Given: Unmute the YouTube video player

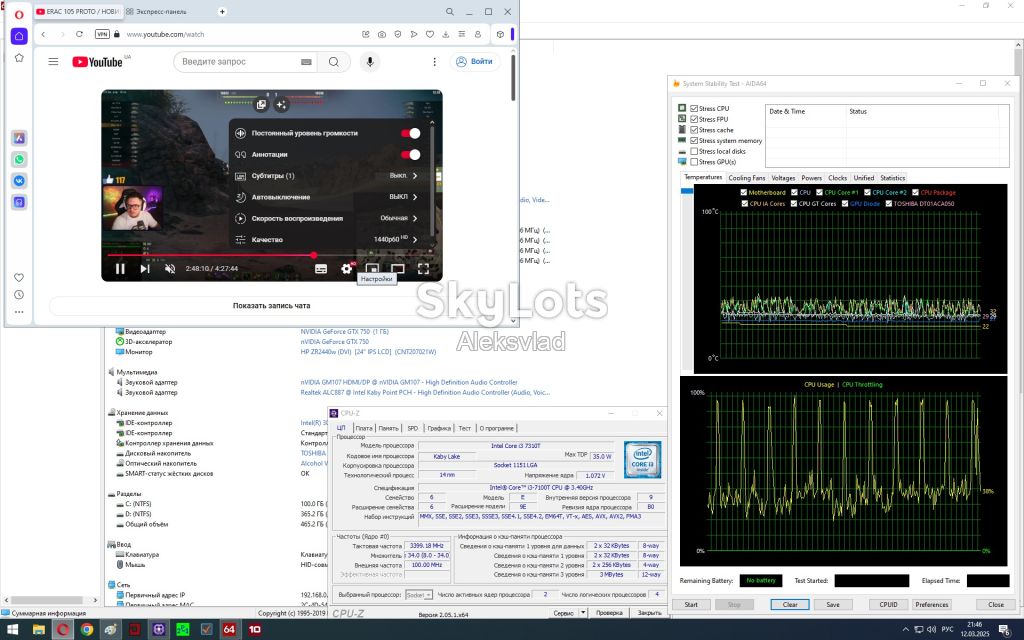Looking at the screenshot, I should pos(170,268).
